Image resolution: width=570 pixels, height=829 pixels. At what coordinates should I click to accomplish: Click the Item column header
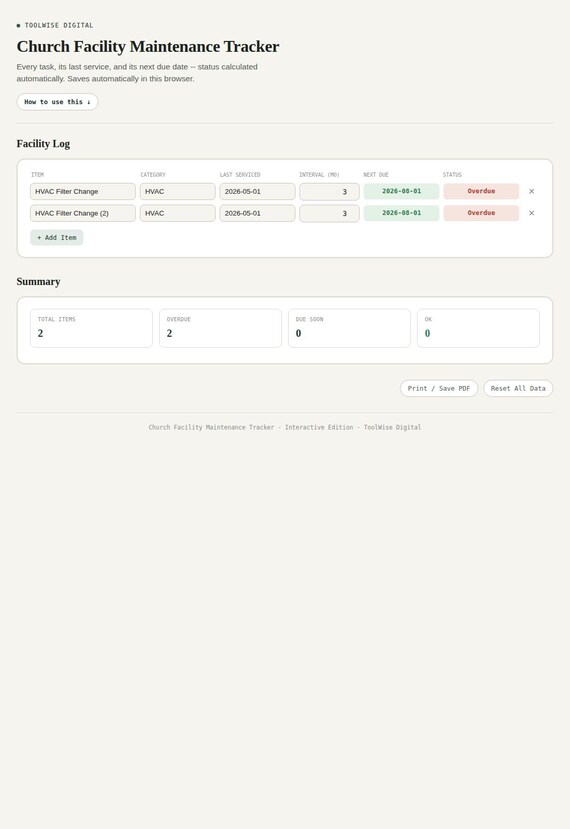pyautogui.click(x=38, y=174)
